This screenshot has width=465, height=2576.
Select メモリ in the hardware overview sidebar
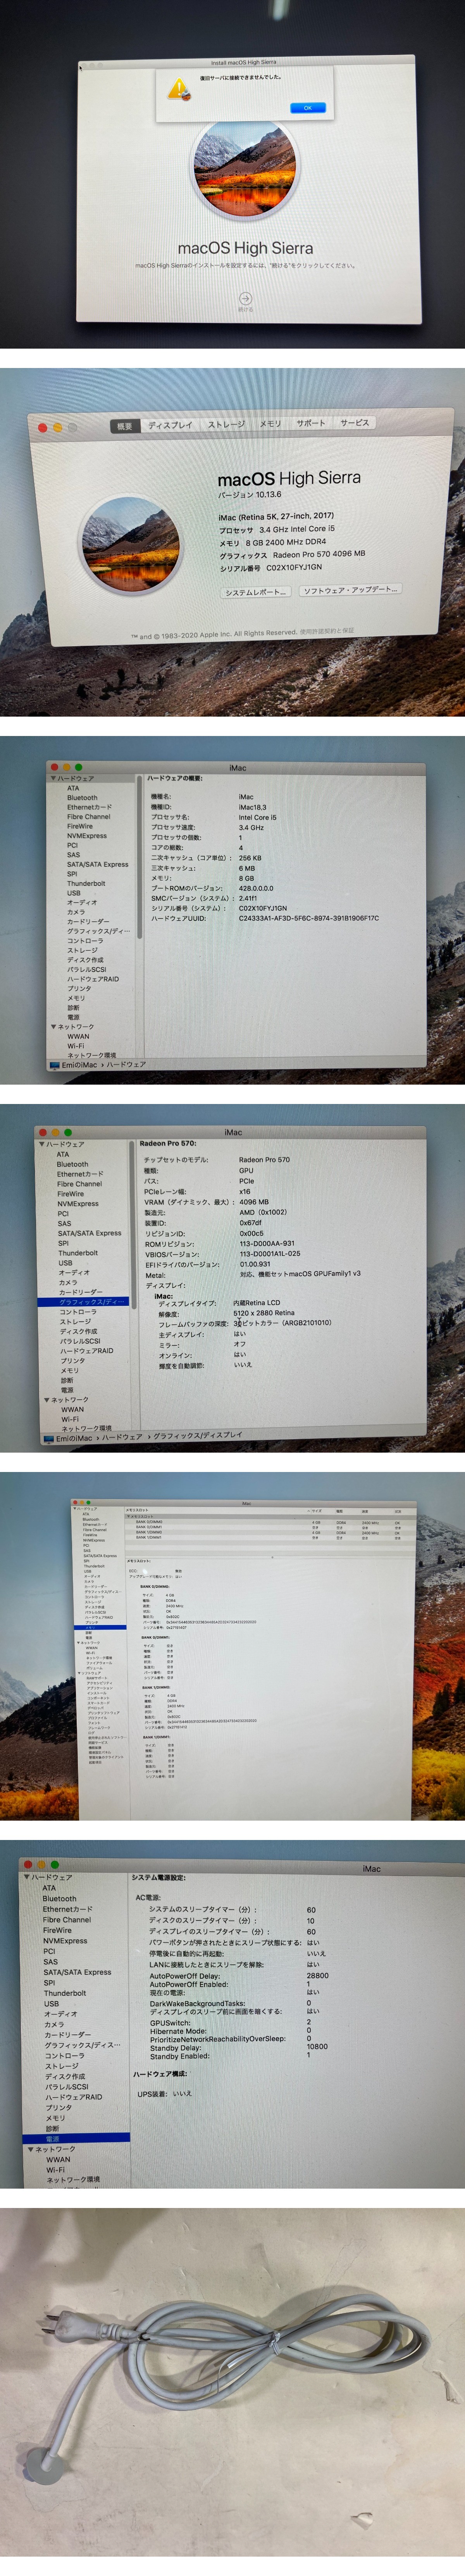click(76, 998)
